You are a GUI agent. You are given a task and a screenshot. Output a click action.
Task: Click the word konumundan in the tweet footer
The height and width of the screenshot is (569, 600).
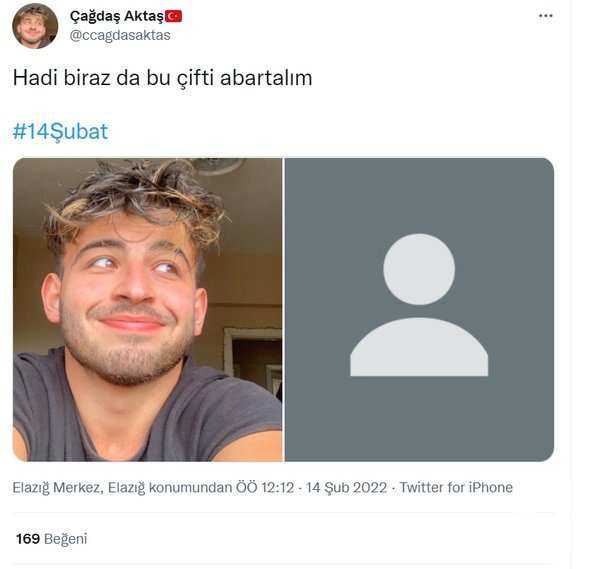click(x=191, y=487)
